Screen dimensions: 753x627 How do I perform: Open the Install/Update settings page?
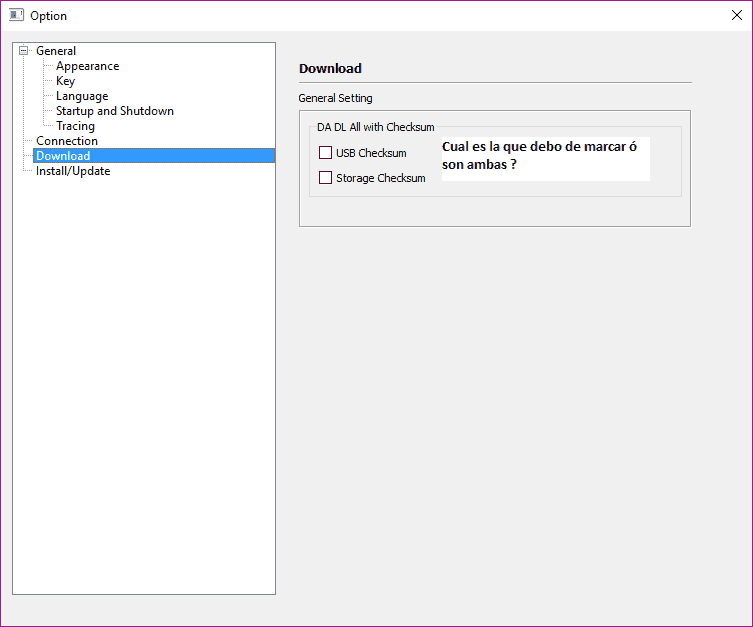pos(73,171)
